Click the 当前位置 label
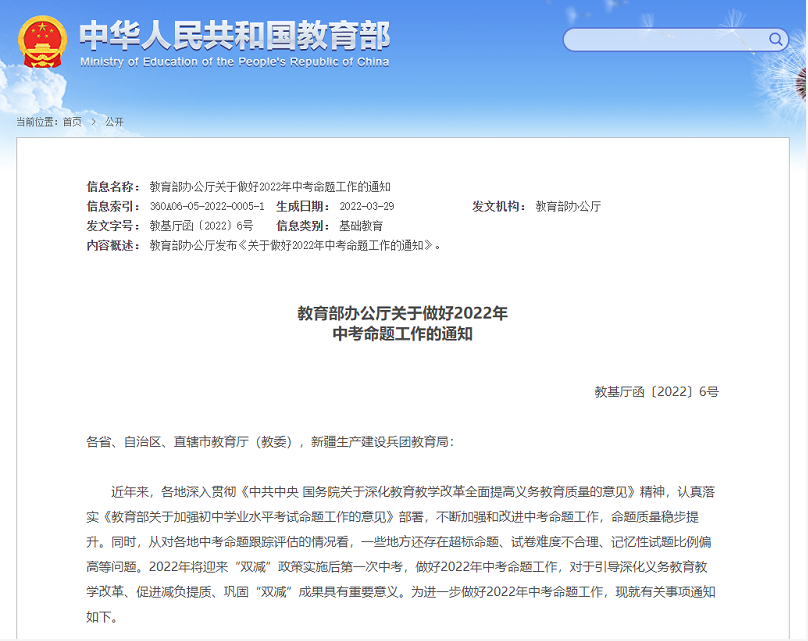Screen dimensions: 808x641 (37, 122)
